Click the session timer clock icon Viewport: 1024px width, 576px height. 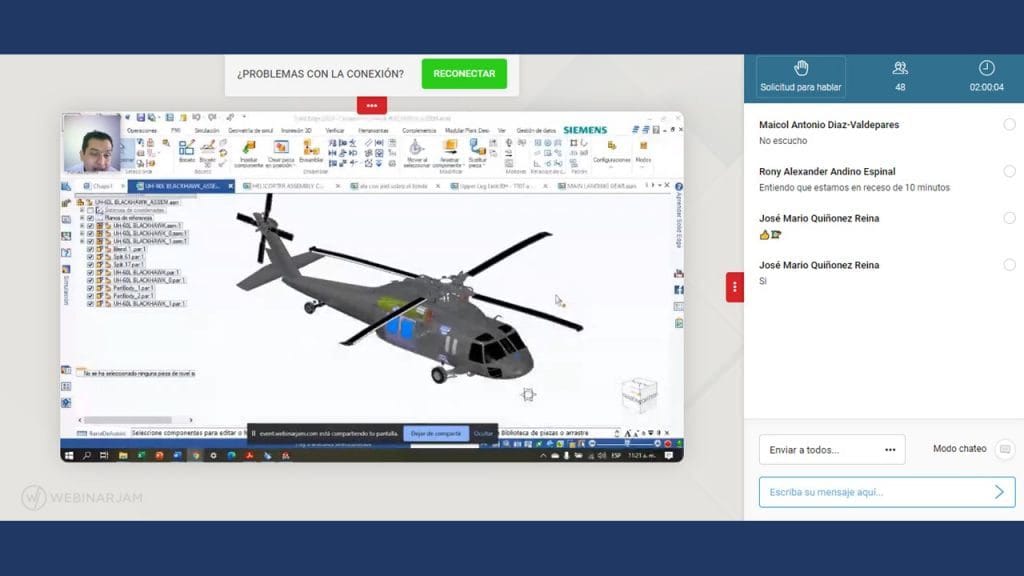(x=986, y=68)
